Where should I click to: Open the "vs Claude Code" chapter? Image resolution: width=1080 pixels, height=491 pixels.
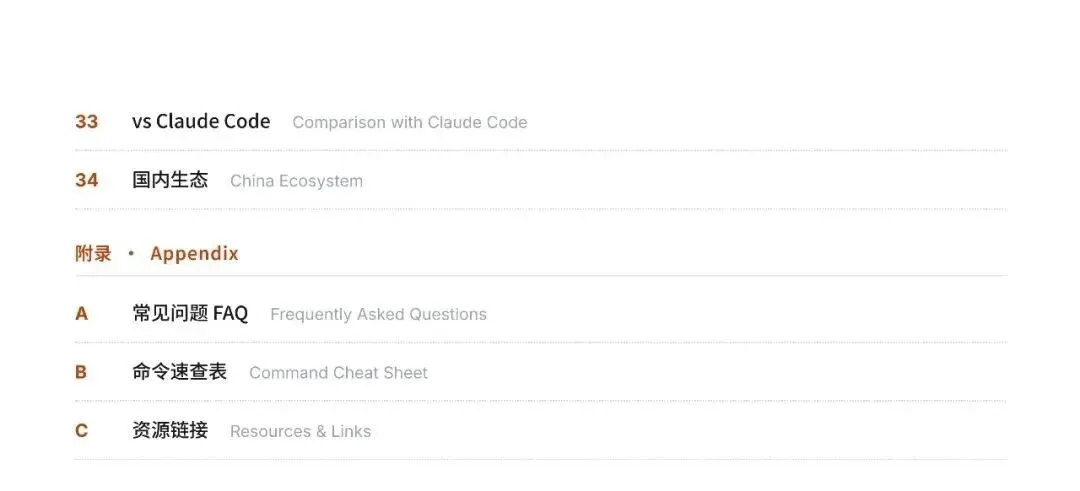tap(201, 121)
